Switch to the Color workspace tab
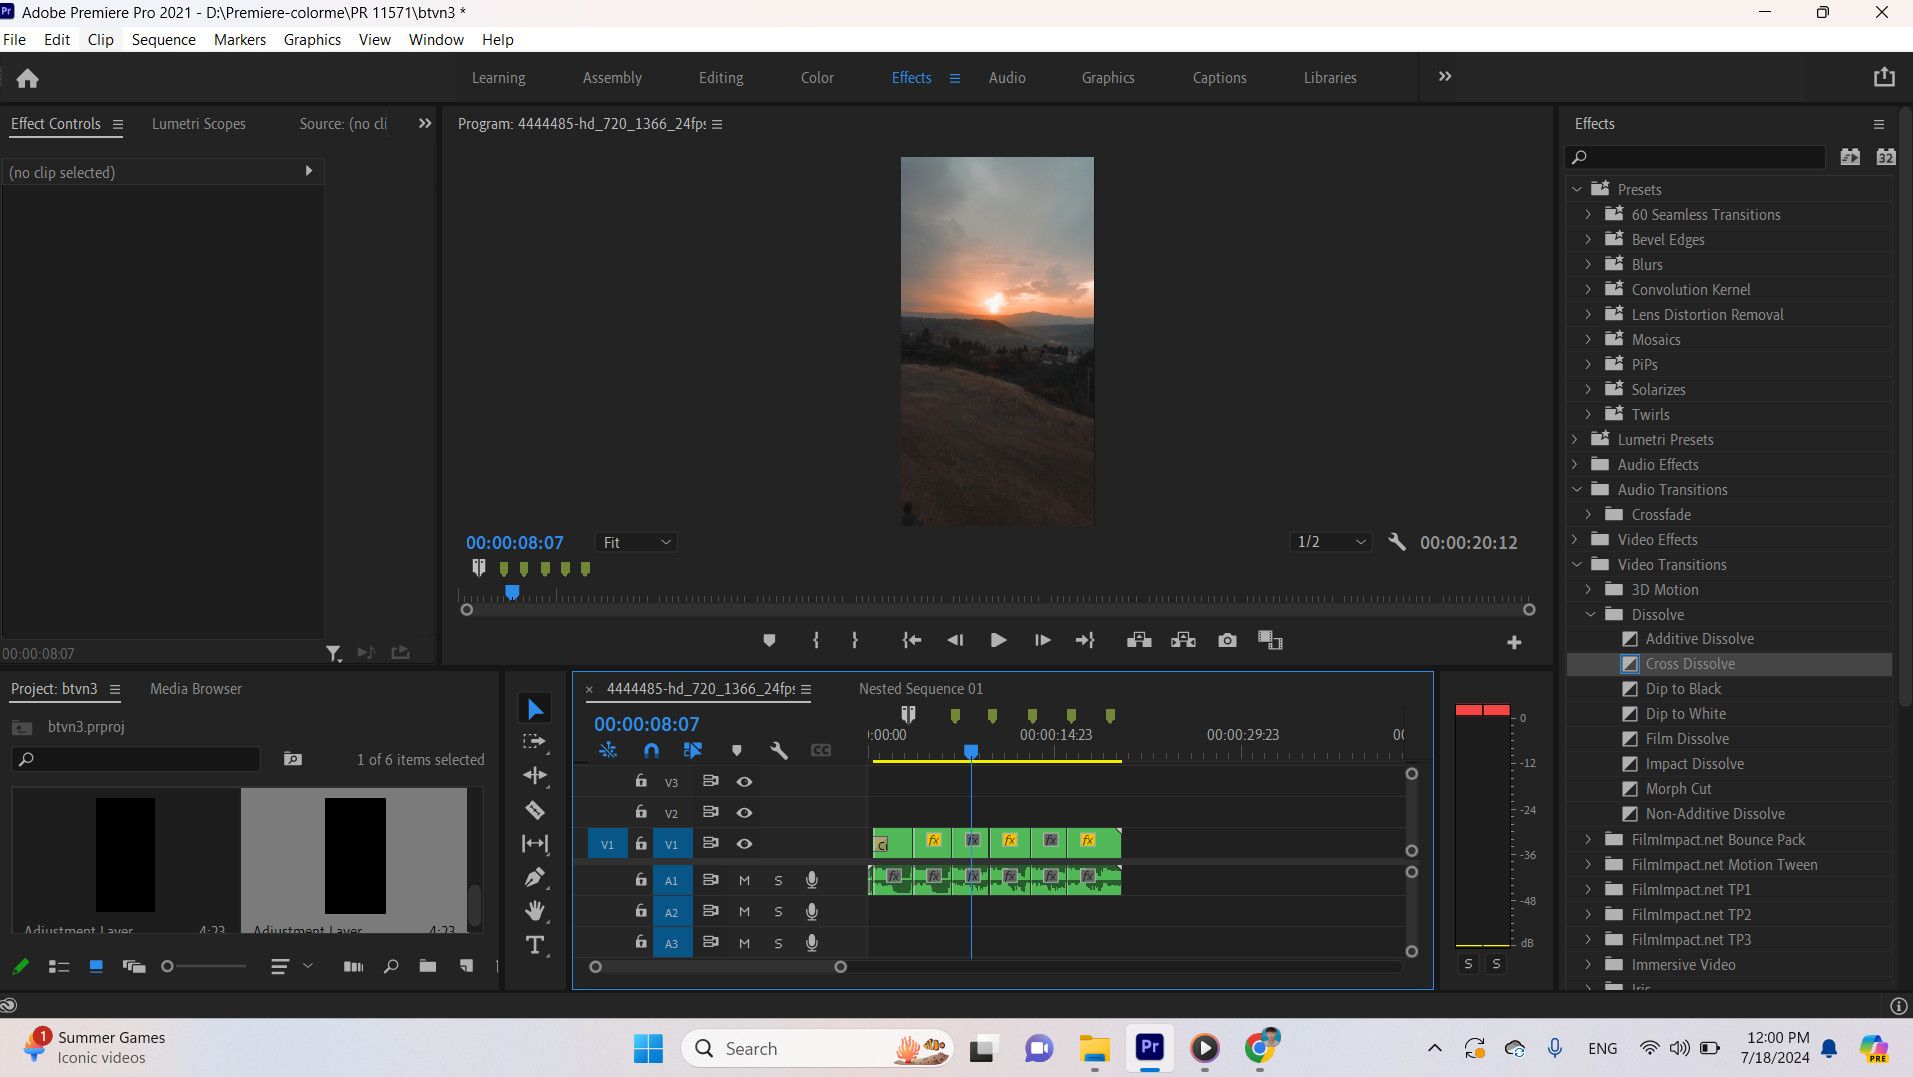Viewport: 1913px width, 1077px height. [x=817, y=77]
